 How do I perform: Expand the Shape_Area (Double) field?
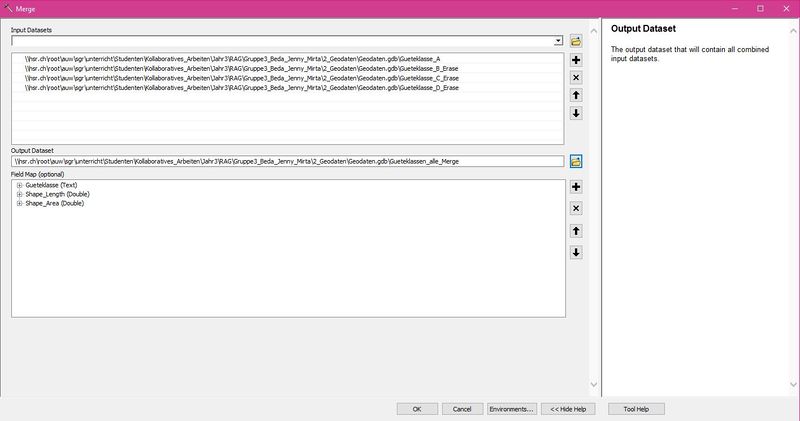19,203
